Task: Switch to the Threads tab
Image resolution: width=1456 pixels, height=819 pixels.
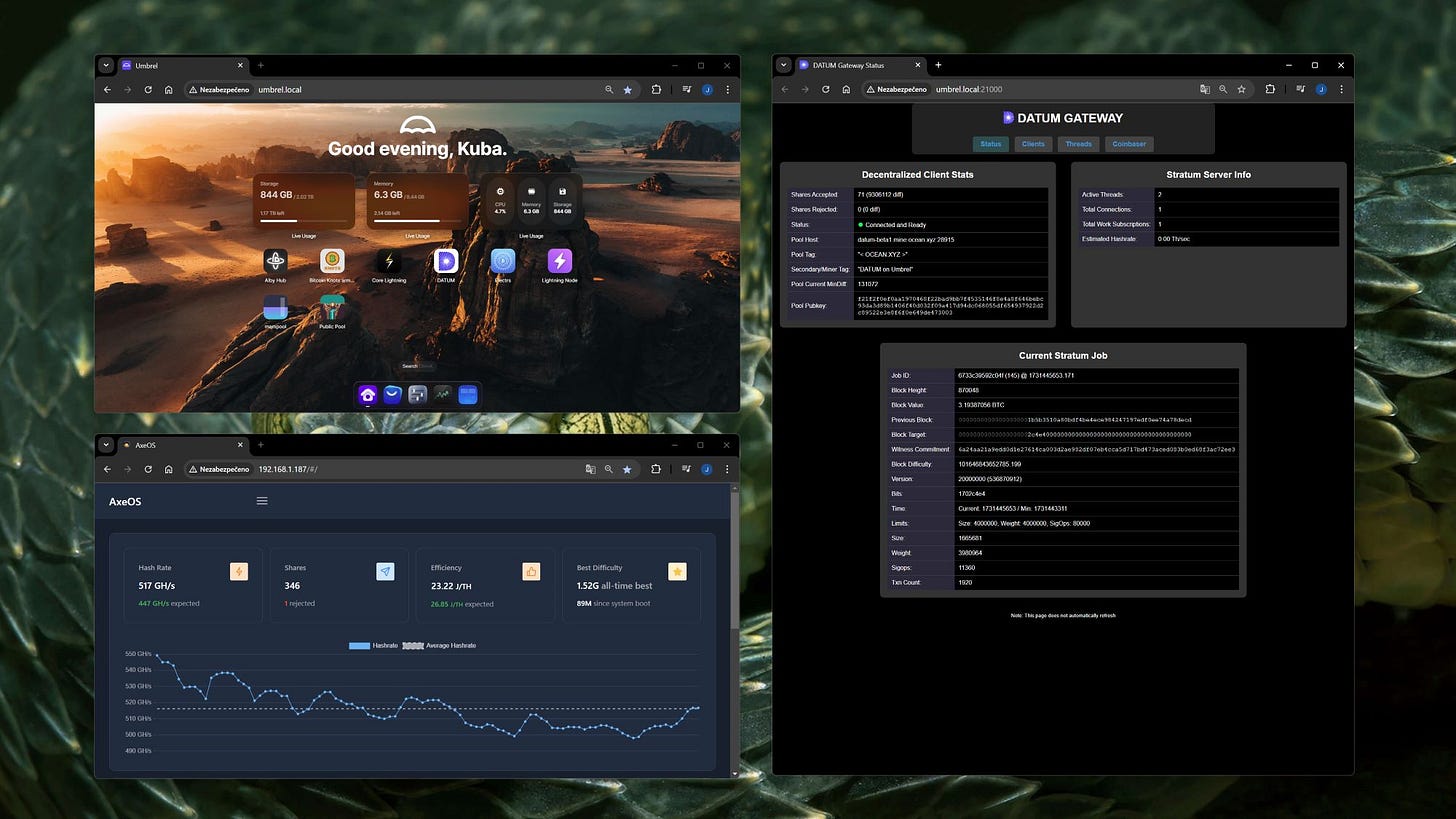Action: click(1079, 144)
